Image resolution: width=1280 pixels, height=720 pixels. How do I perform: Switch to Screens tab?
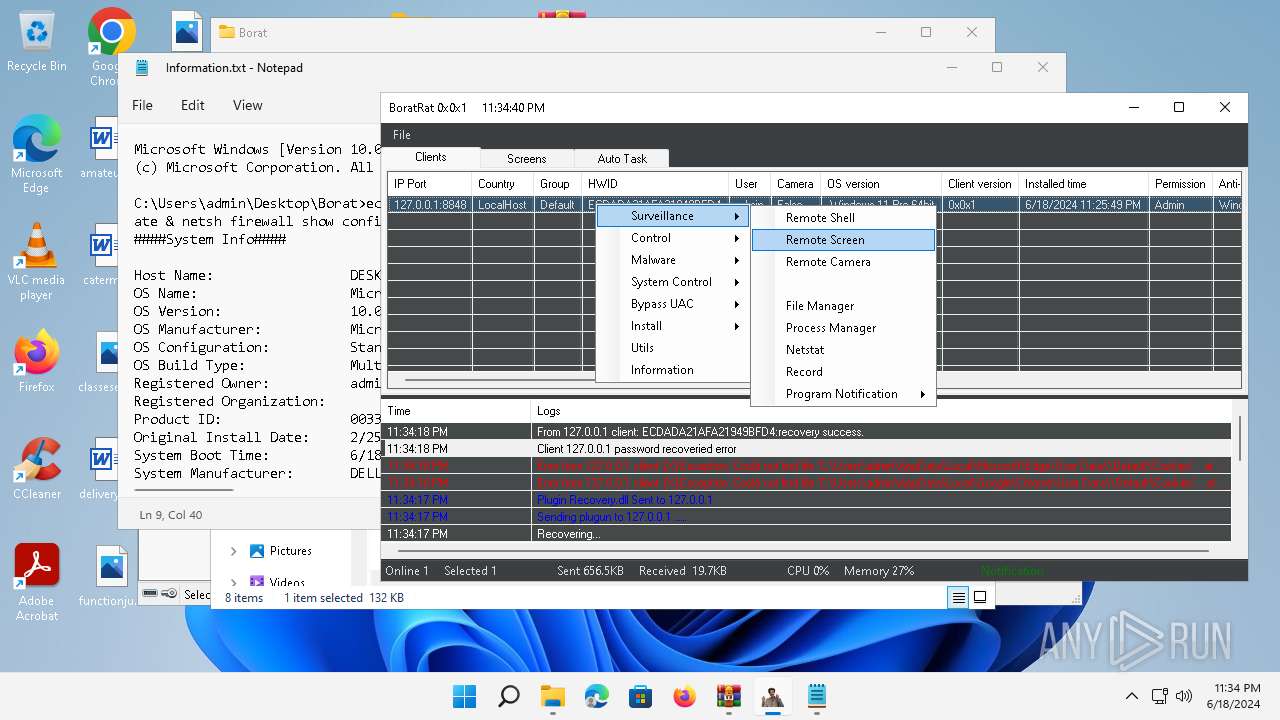[527, 158]
